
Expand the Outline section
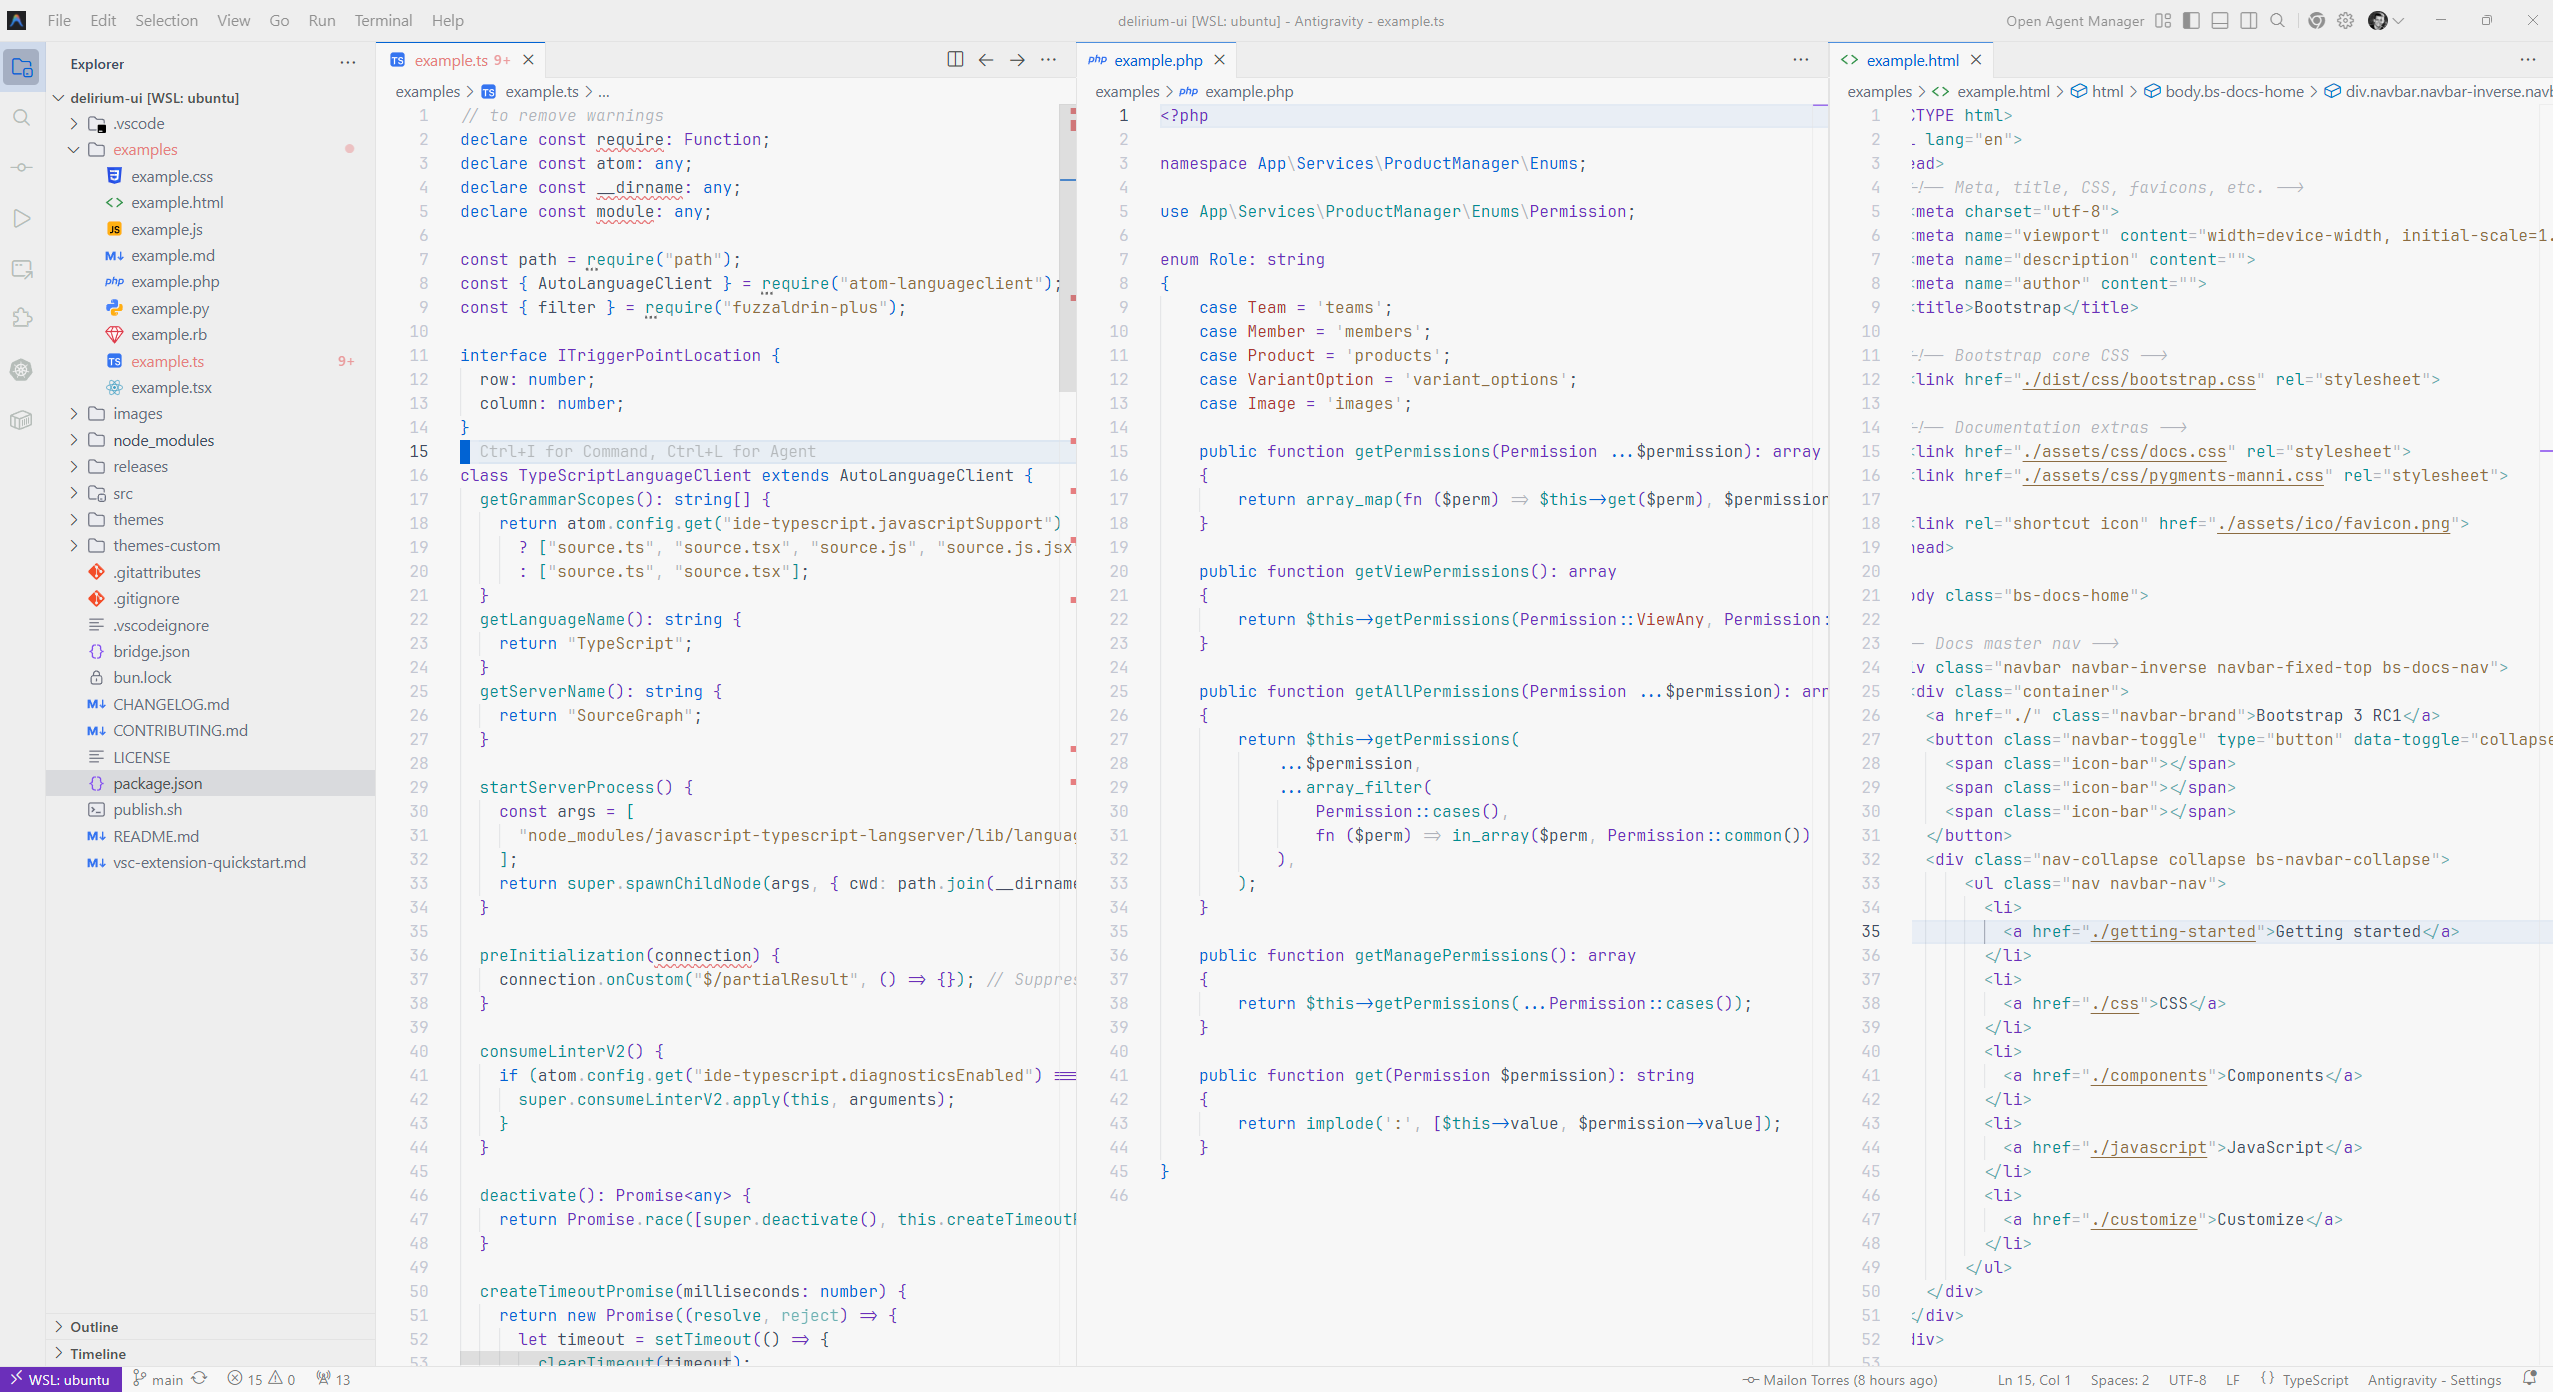coord(94,1327)
